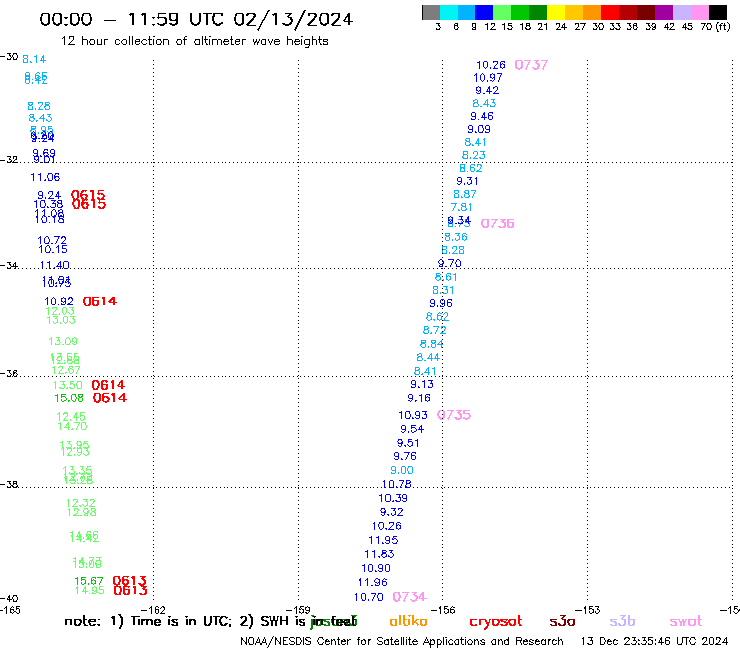The image size is (740, 650).
Task: Click the cryosat value '15.08'
Action: pos(69,398)
